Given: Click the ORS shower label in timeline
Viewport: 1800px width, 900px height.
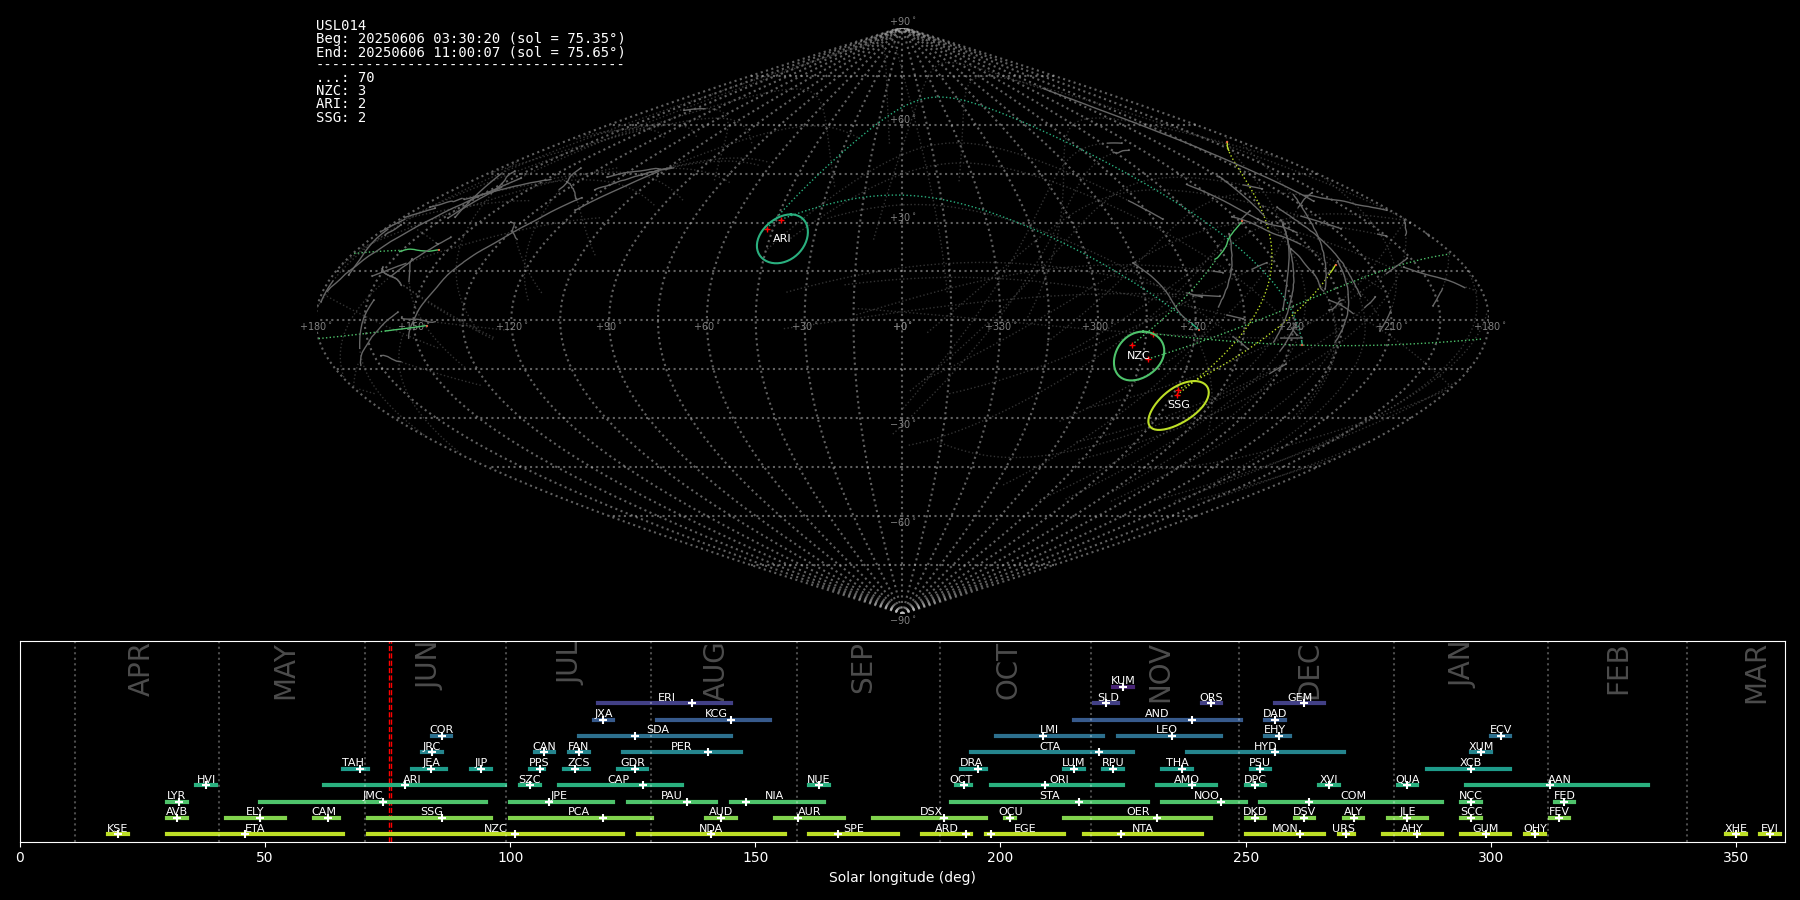Looking at the screenshot, I should 1211,698.
